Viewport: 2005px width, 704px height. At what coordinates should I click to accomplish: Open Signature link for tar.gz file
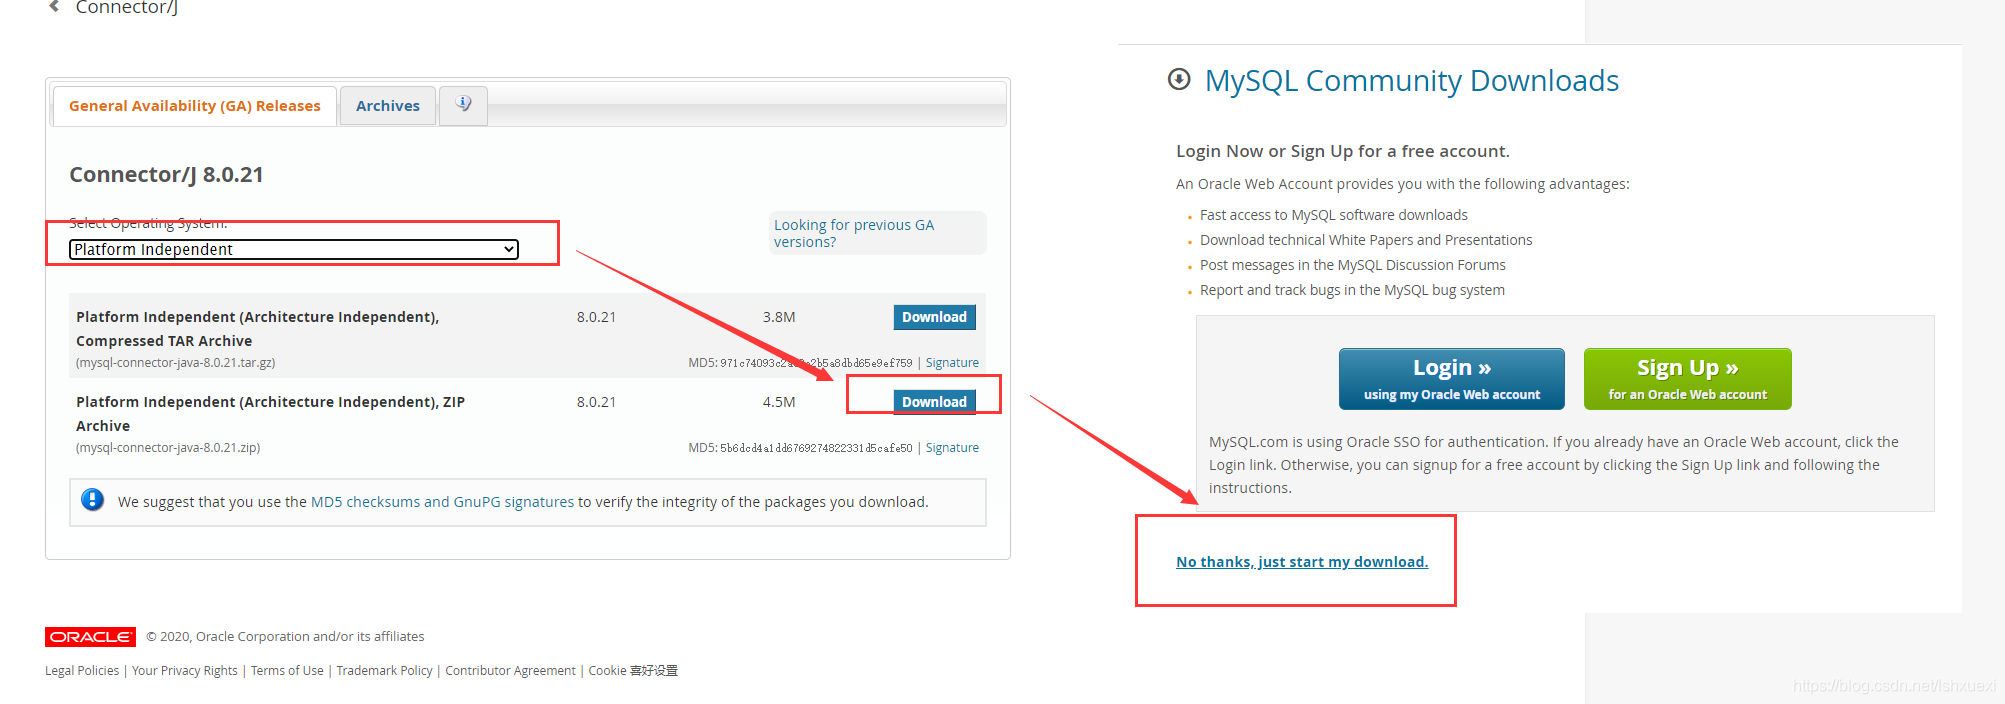coord(952,363)
